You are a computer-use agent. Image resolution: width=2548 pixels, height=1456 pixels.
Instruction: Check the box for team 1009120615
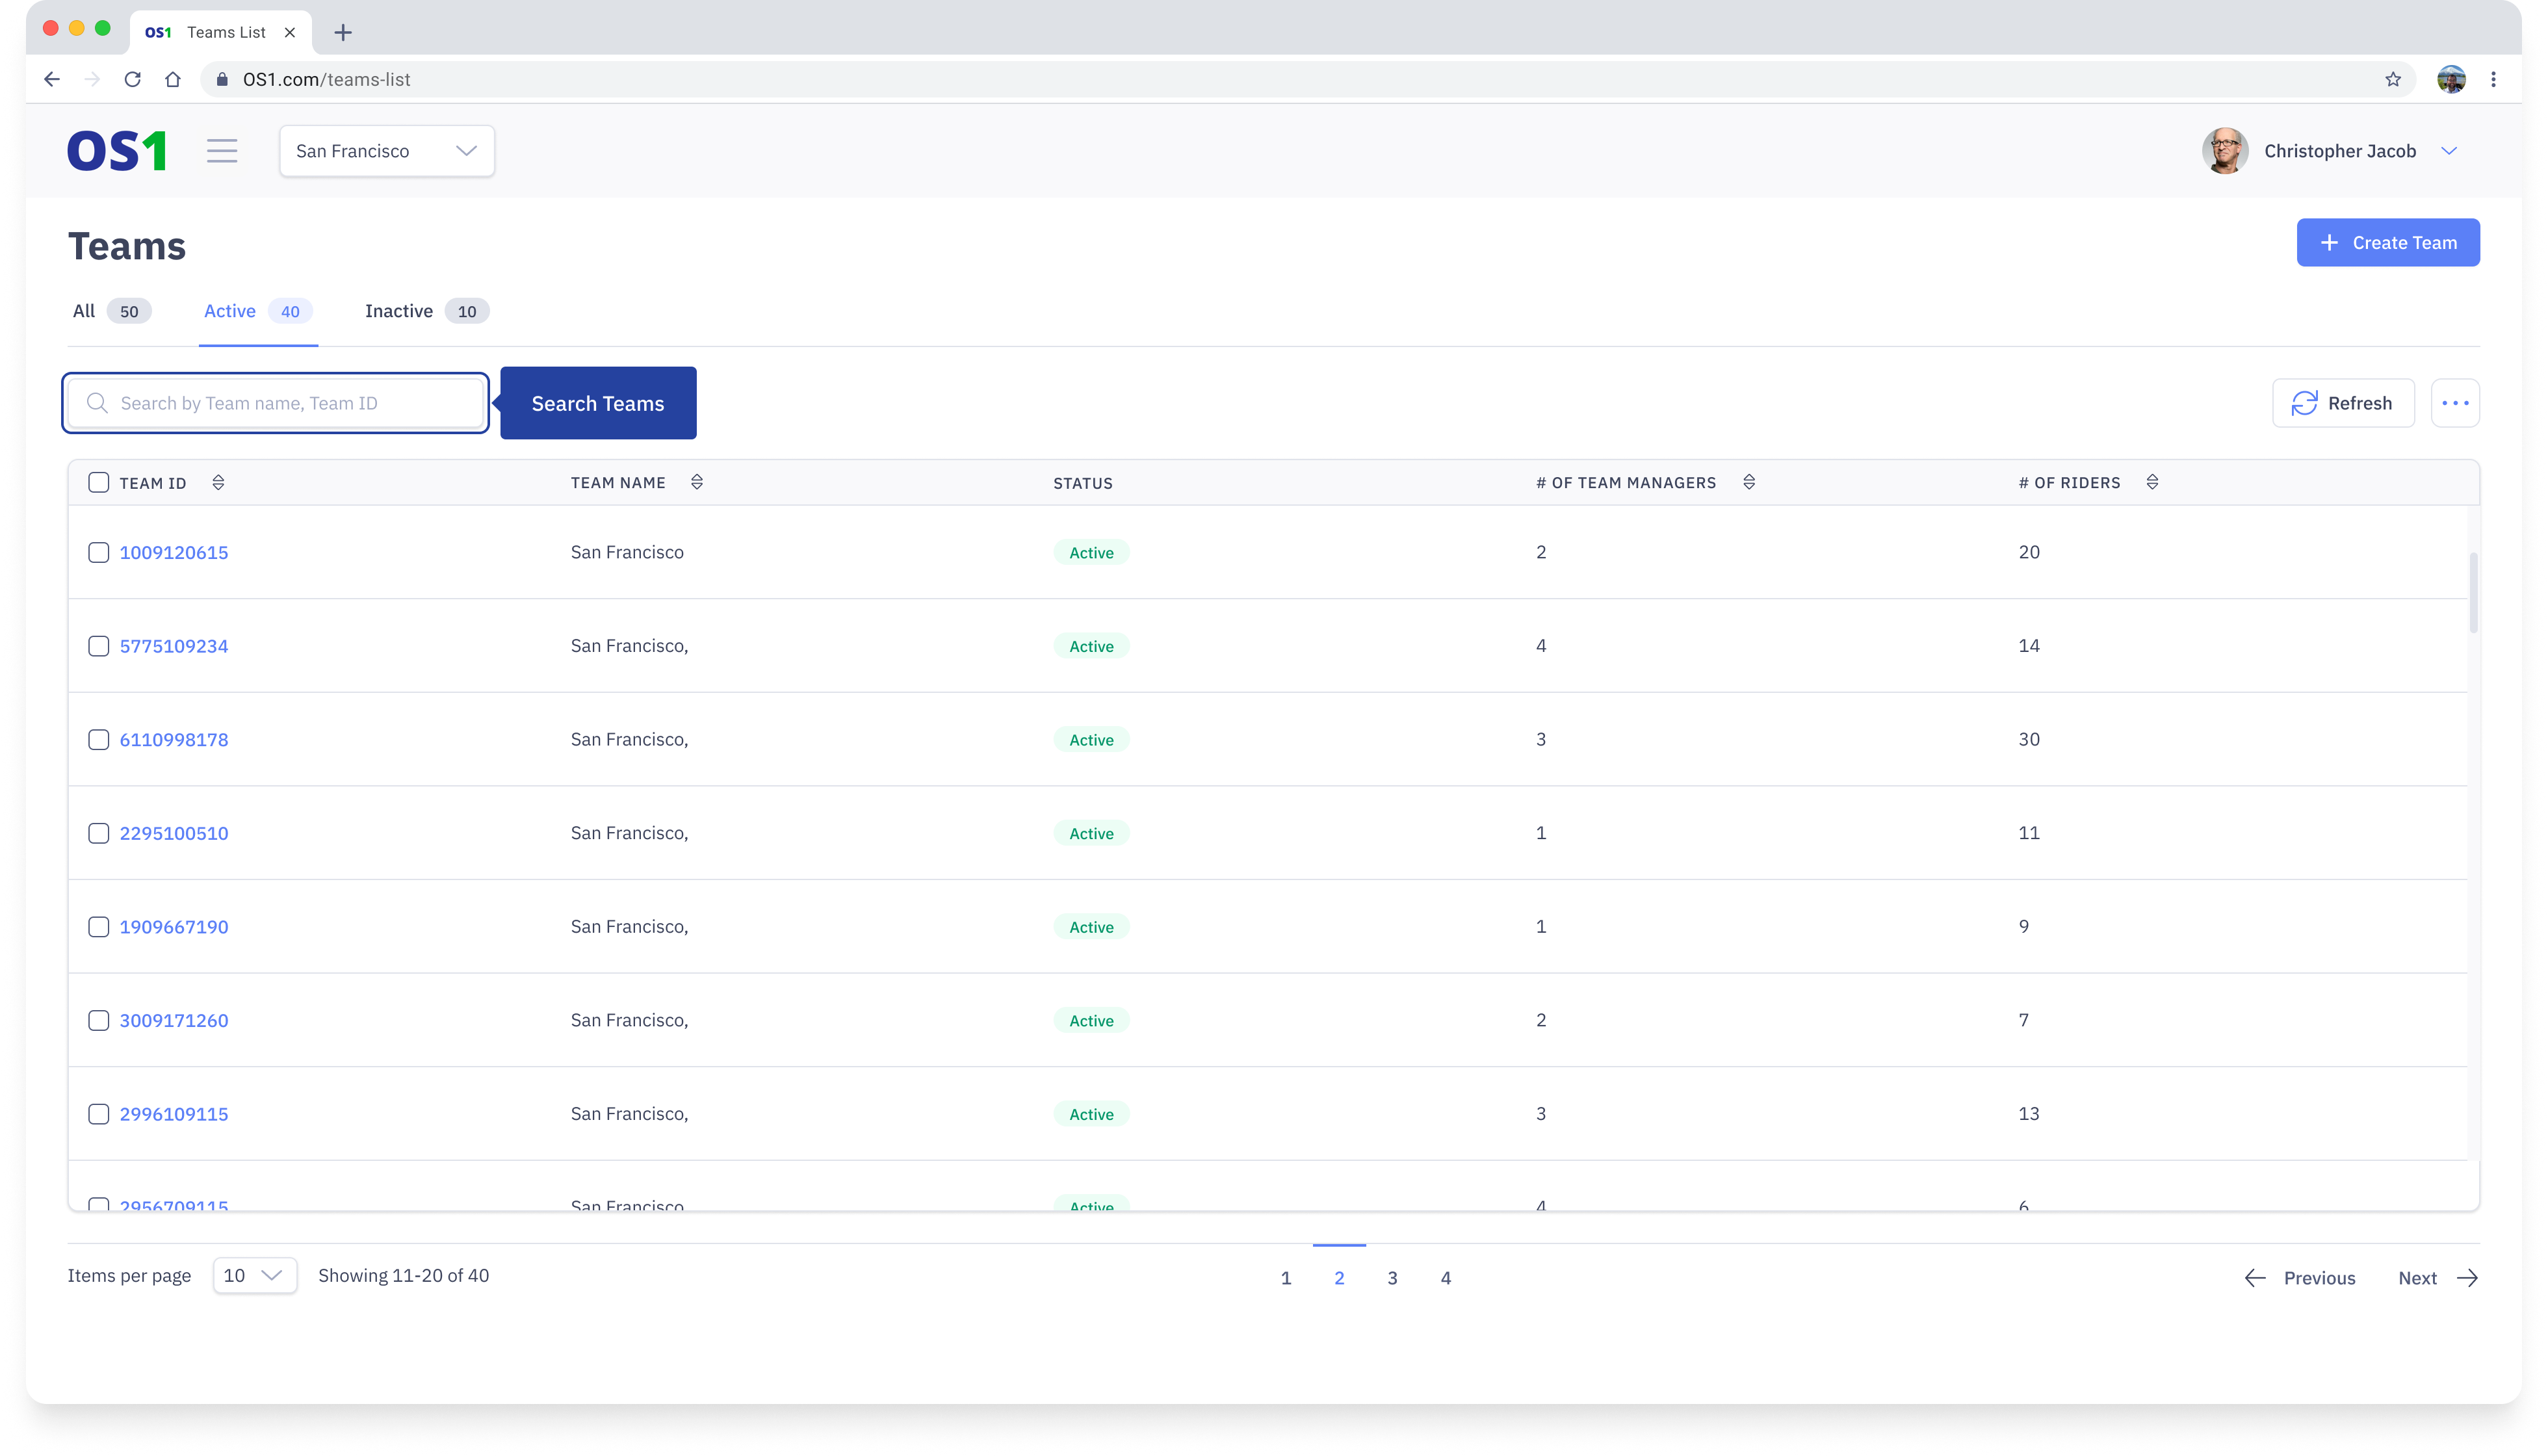click(99, 553)
